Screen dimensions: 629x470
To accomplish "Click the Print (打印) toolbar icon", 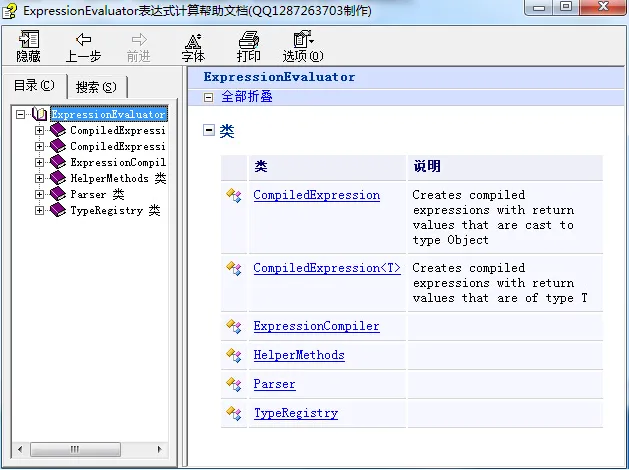I will [248, 40].
